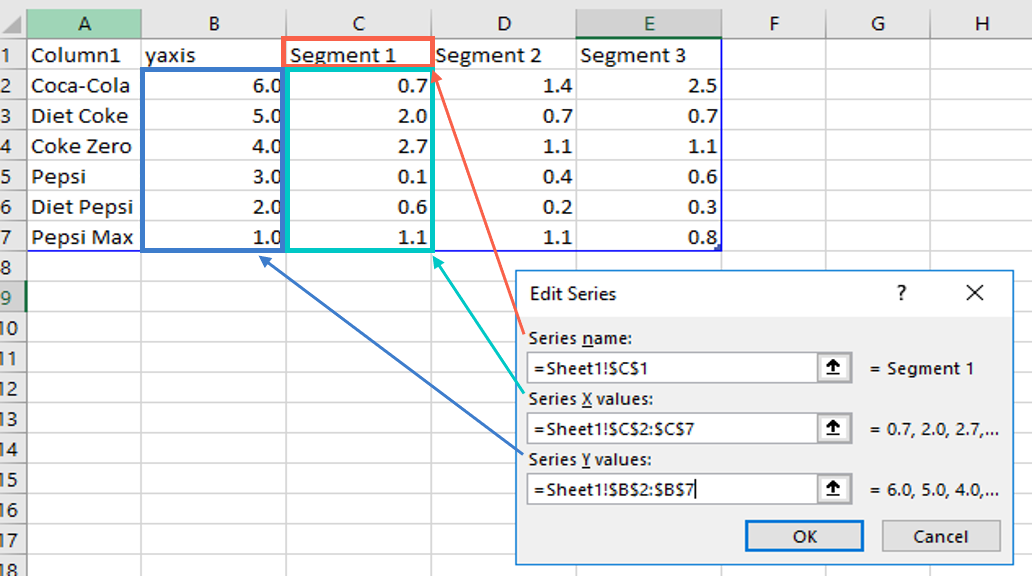The height and width of the screenshot is (576, 1032).
Task: Click the Series Y values input field
Action: point(672,489)
